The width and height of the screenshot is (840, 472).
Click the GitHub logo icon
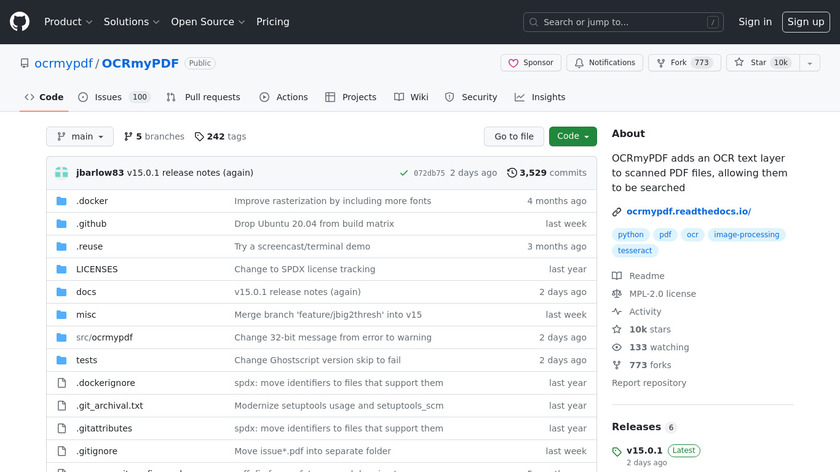click(x=20, y=21)
